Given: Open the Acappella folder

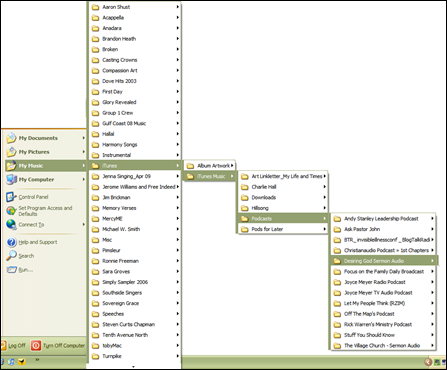Looking at the screenshot, I should (135, 18).
